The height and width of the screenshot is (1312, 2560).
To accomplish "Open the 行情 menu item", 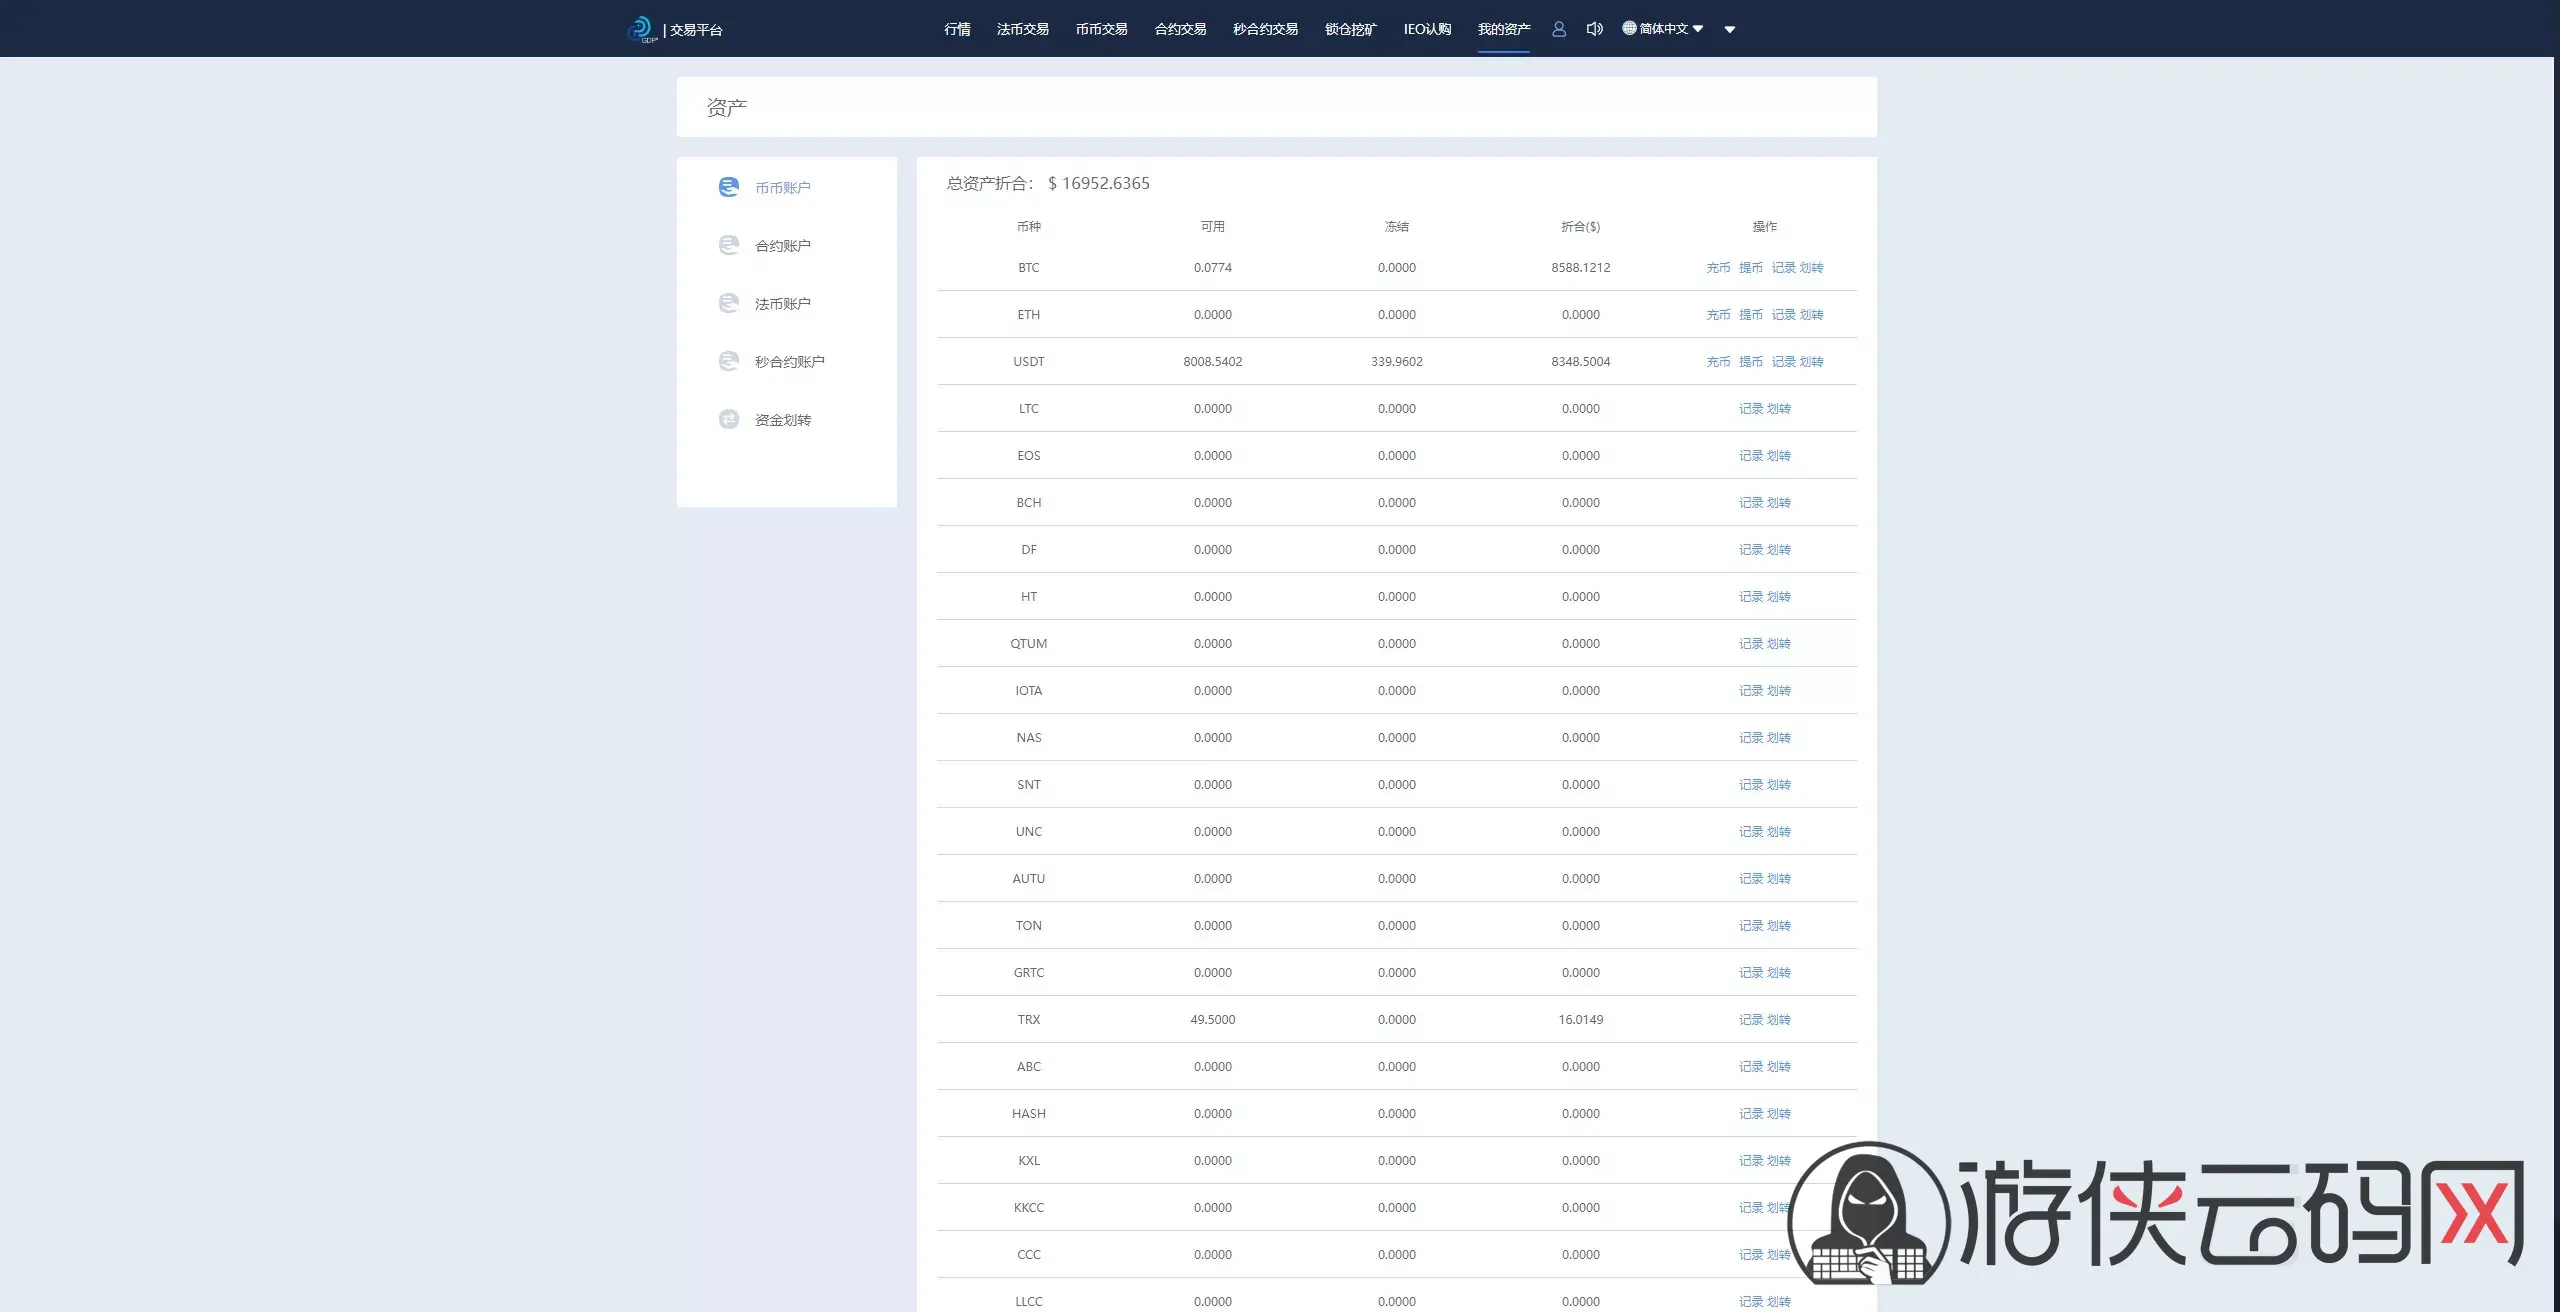I will (x=957, y=29).
